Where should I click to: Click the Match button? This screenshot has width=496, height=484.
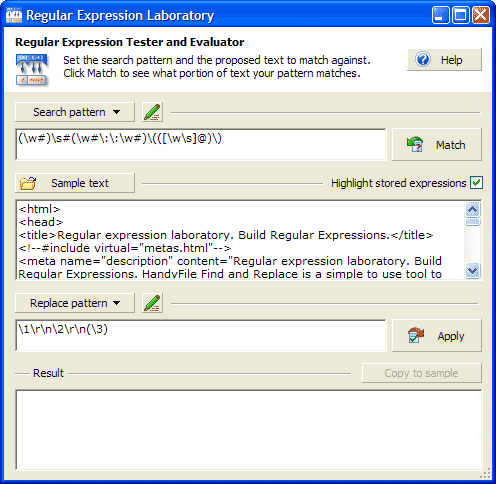point(437,145)
